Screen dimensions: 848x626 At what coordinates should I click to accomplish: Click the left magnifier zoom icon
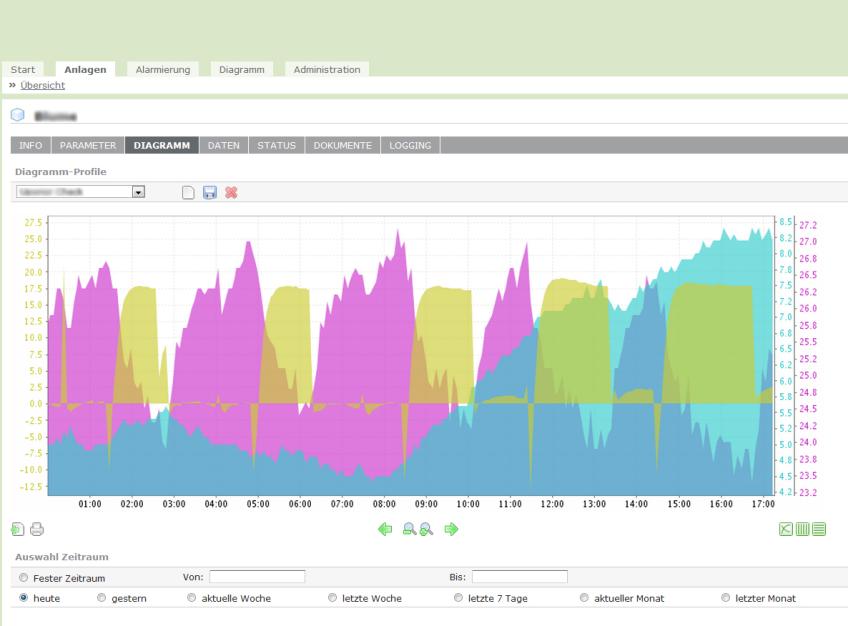pyautogui.click(x=409, y=529)
